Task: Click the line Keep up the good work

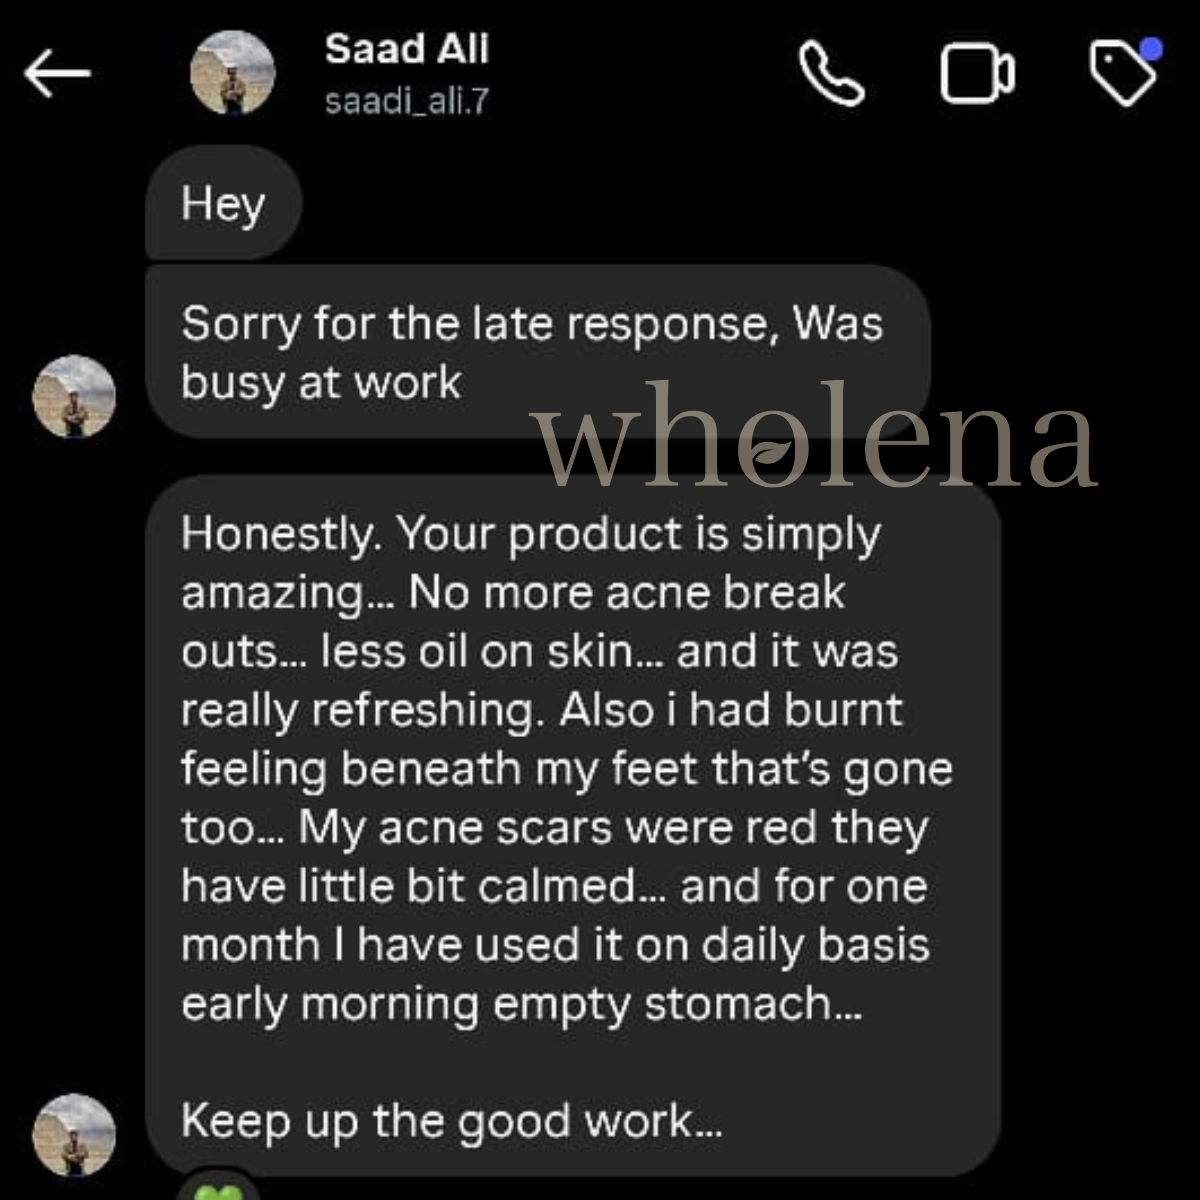Action: coord(451,1122)
